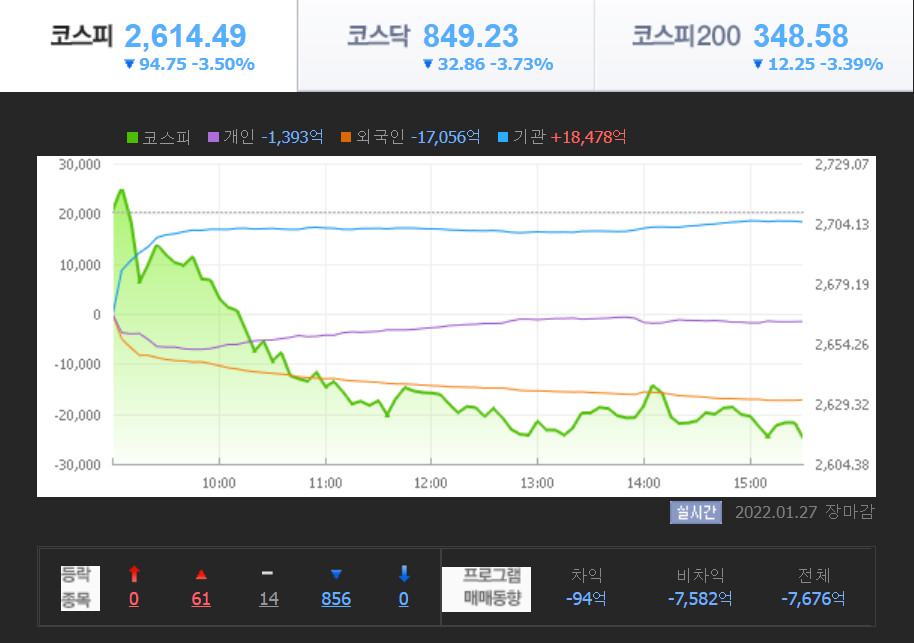Screen dimensions: 914x643
Task: Click the 코스피200 down-arrow change icon
Action: tap(758, 64)
